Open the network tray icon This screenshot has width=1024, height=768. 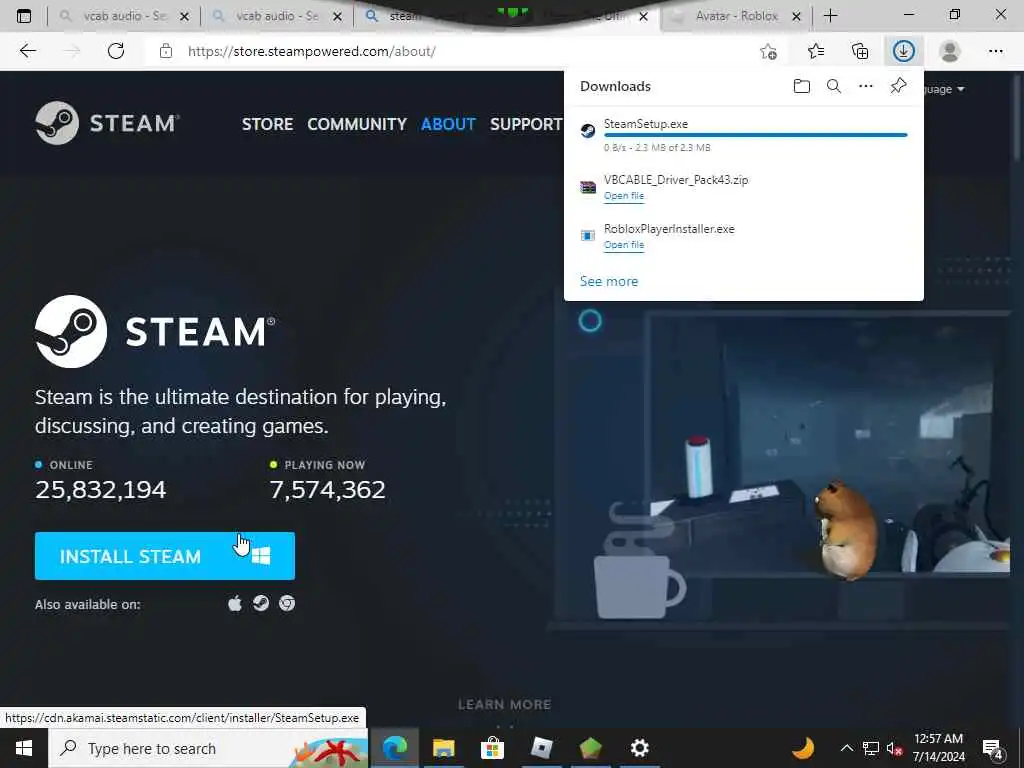pyautogui.click(x=871, y=748)
